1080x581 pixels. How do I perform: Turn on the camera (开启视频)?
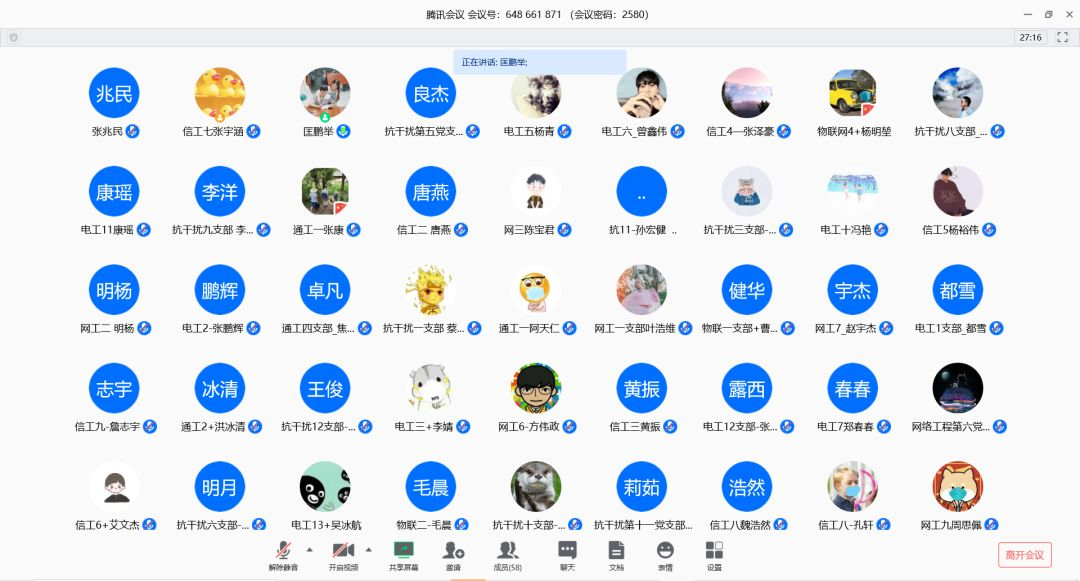[343, 553]
